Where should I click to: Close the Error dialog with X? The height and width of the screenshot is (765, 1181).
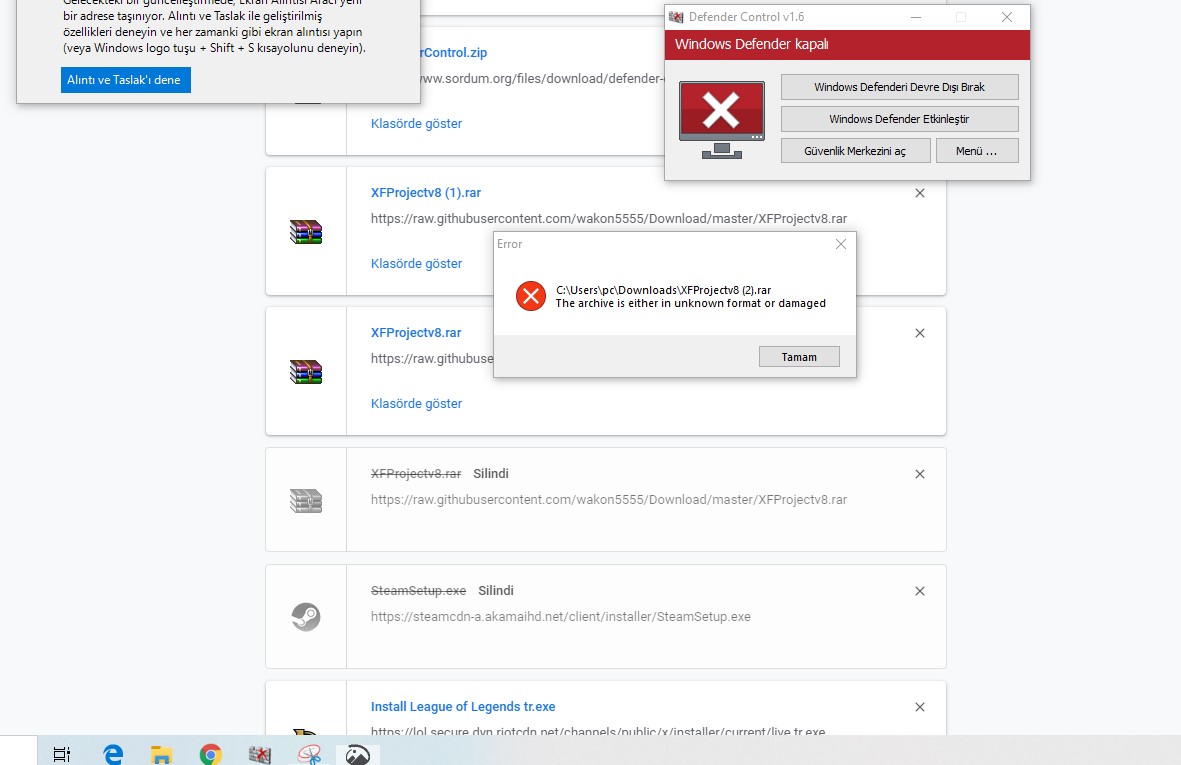click(841, 244)
